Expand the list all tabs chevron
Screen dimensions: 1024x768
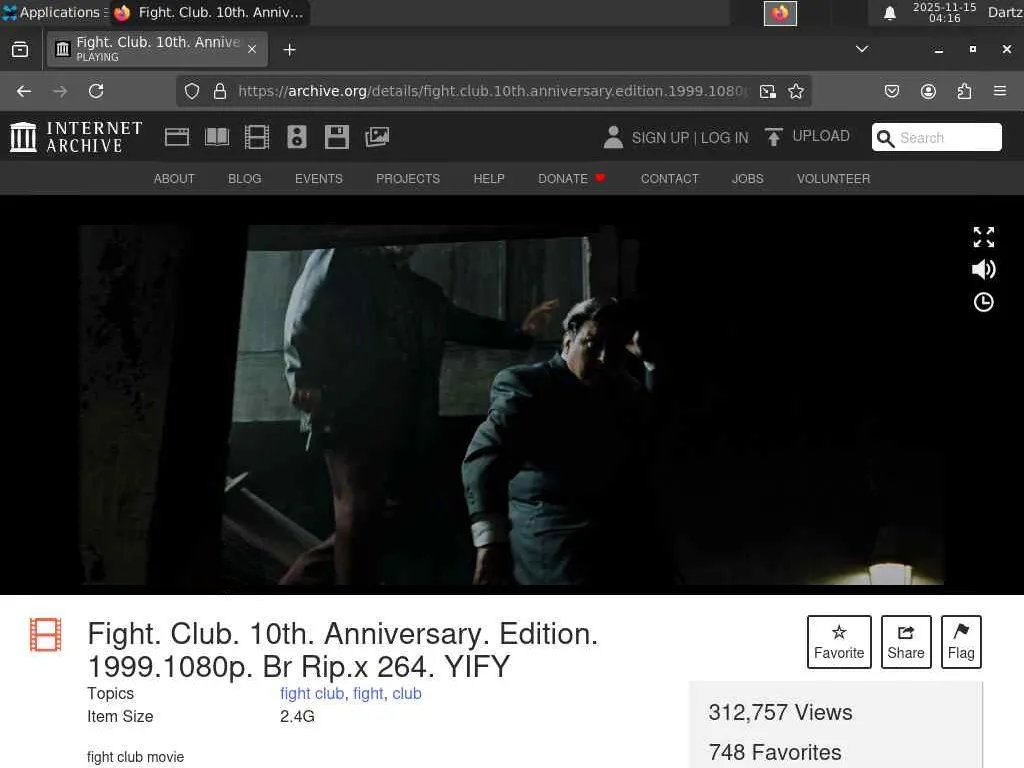862,49
